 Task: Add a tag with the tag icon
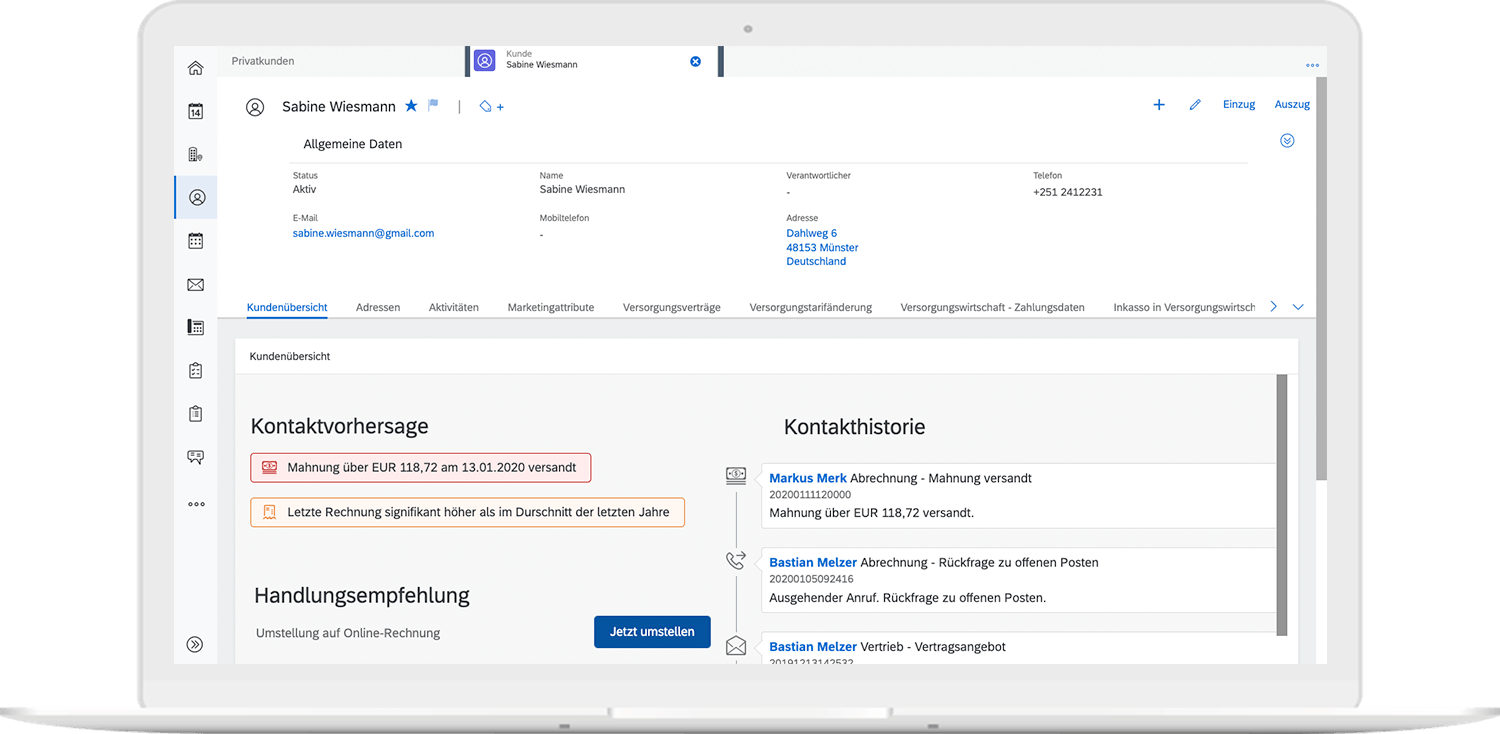[x=491, y=106]
